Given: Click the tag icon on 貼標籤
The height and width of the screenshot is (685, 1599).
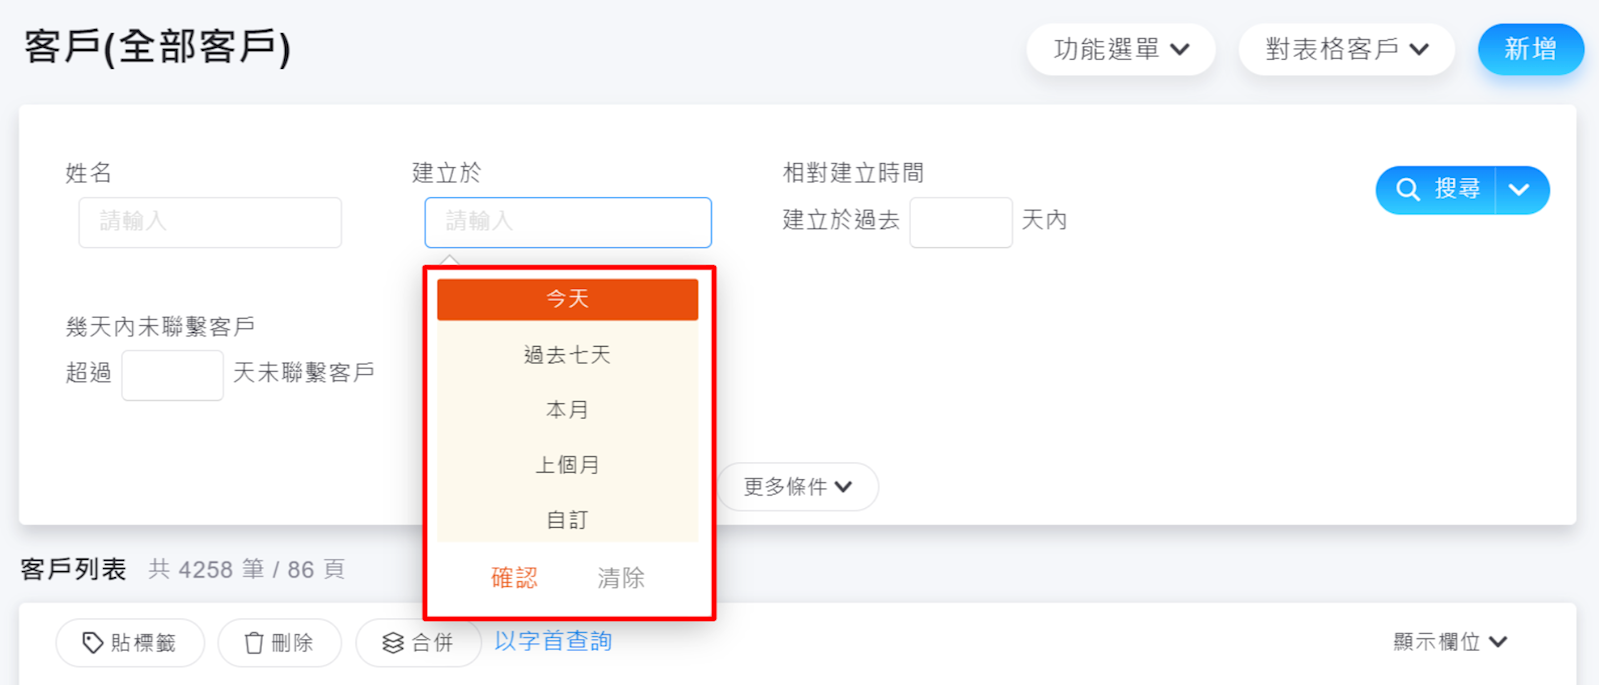Looking at the screenshot, I should point(93,643).
